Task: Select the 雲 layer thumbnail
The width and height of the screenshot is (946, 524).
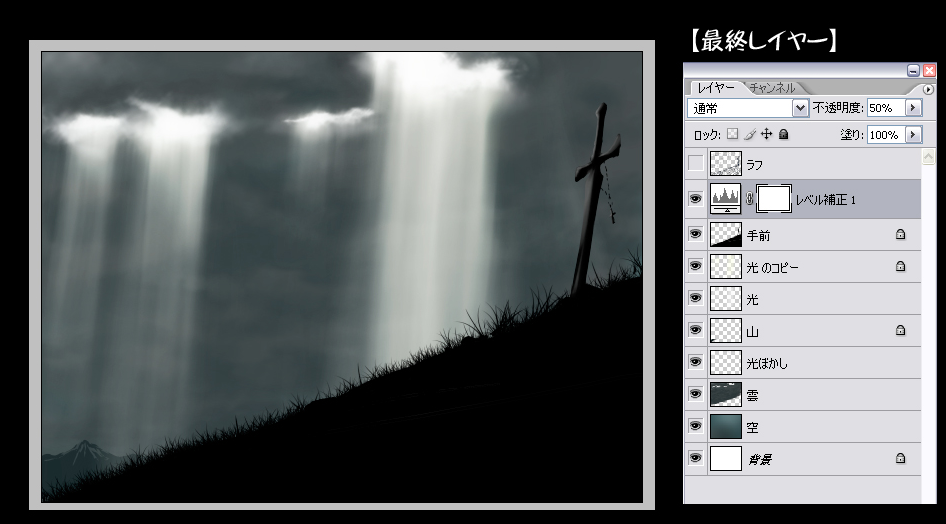Action: point(726,394)
